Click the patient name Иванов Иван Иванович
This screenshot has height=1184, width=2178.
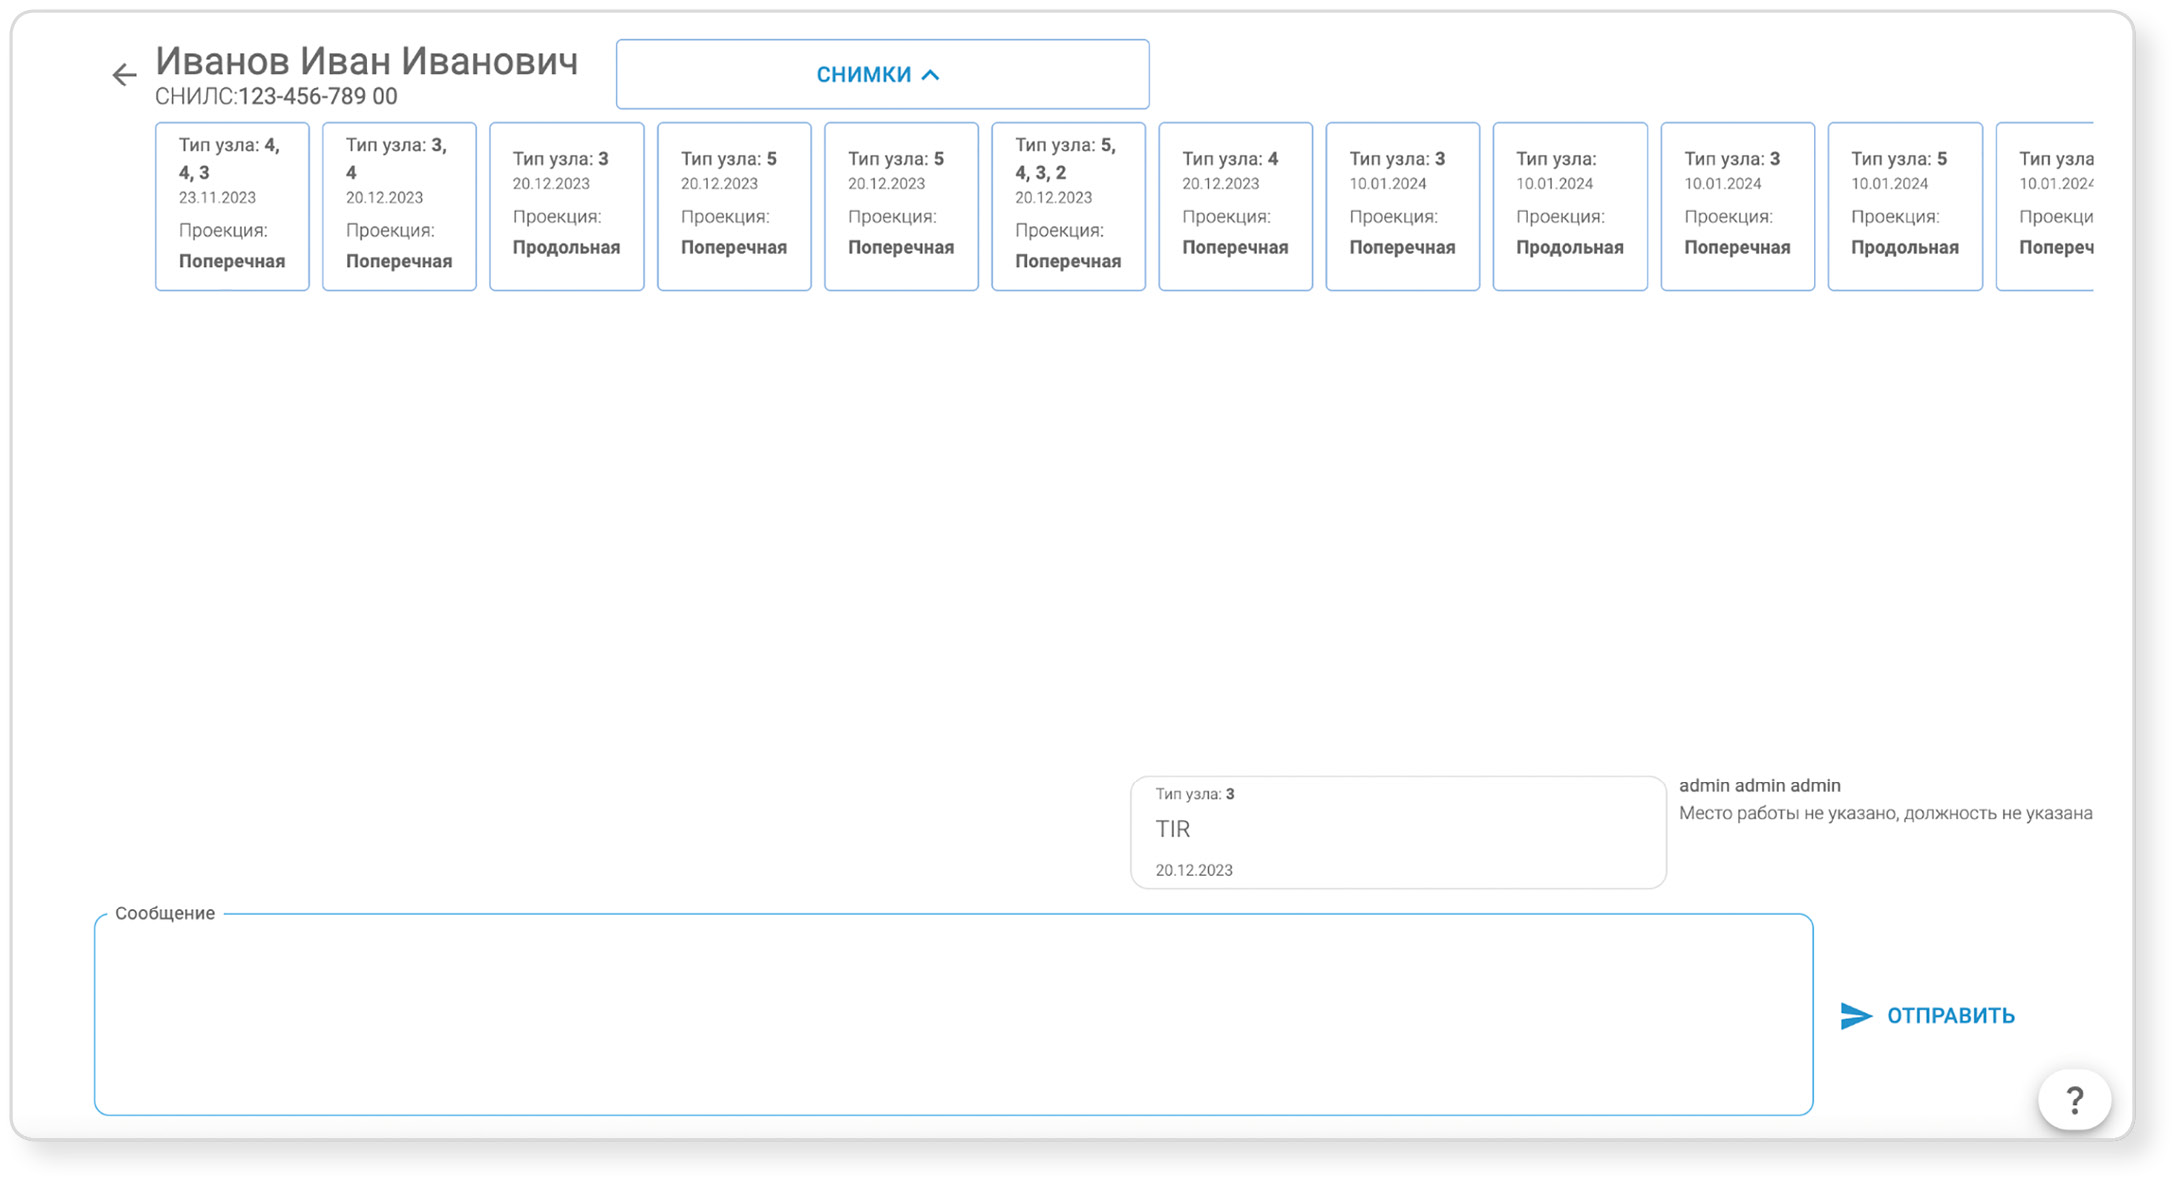(366, 62)
